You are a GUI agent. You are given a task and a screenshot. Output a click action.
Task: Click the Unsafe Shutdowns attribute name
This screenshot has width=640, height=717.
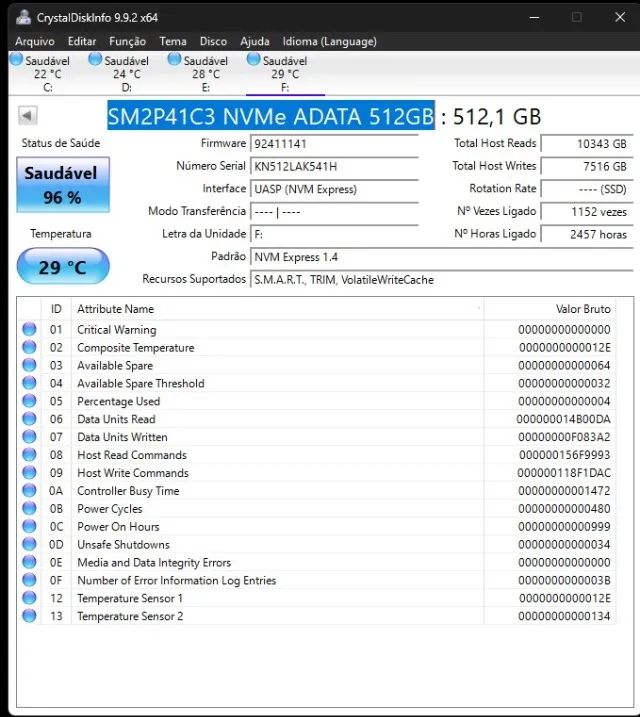123,544
